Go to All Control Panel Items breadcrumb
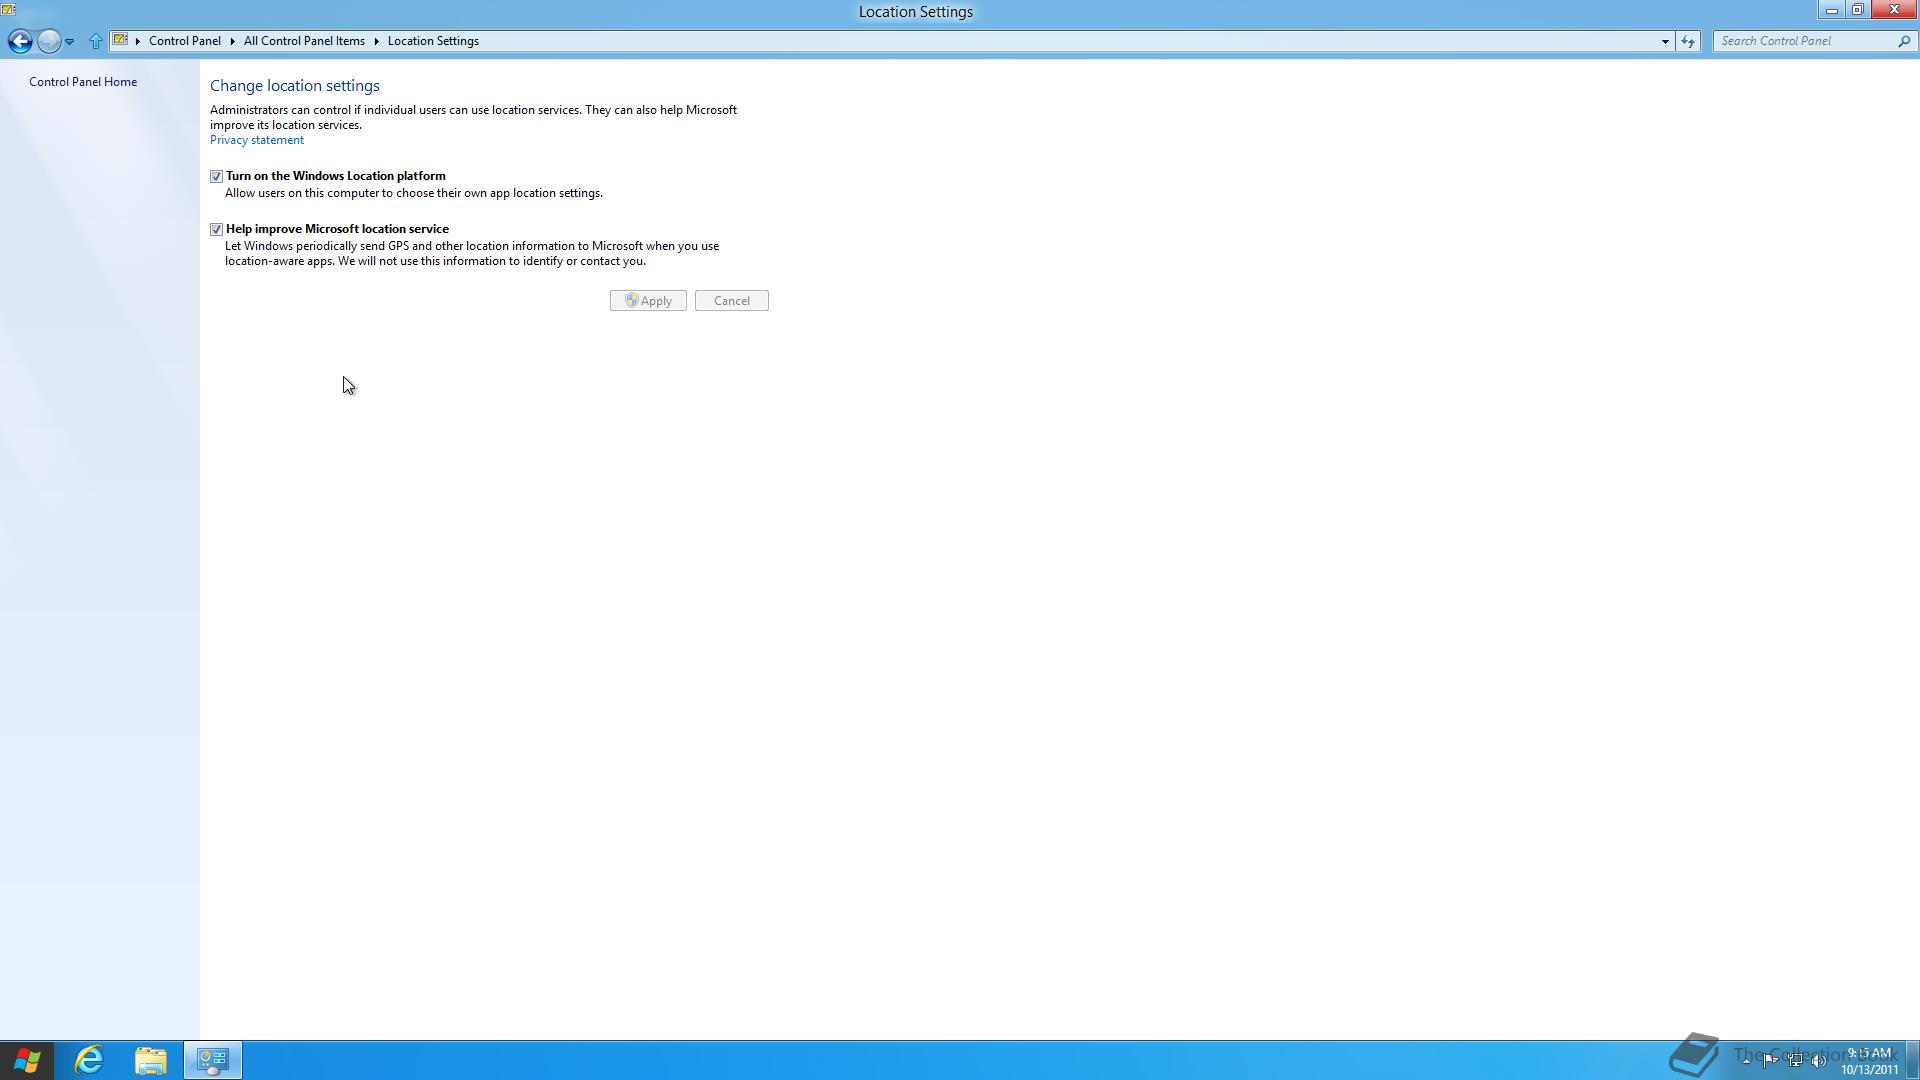The image size is (1920, 1080). point(304,41)
